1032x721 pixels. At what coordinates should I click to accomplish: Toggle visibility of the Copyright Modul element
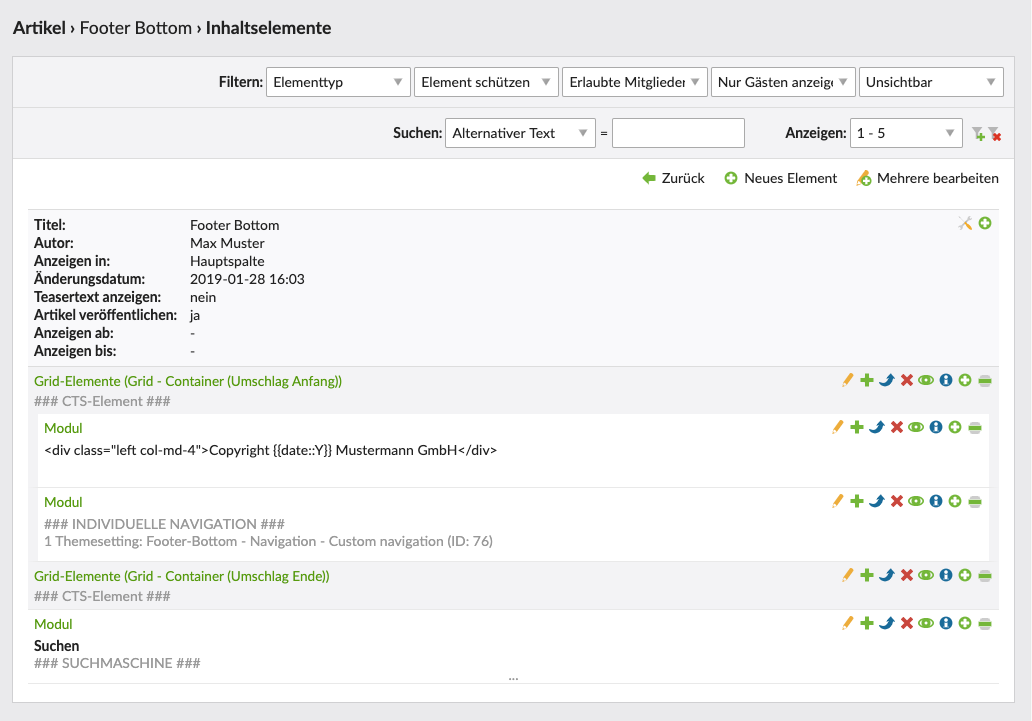click(x=916, y=427)
